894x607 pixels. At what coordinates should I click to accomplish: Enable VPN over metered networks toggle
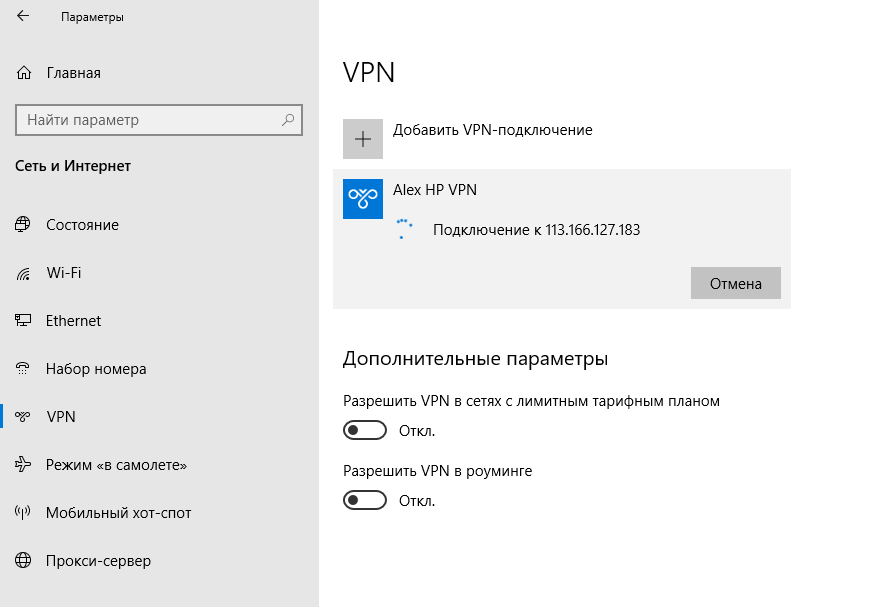(365, 430)
